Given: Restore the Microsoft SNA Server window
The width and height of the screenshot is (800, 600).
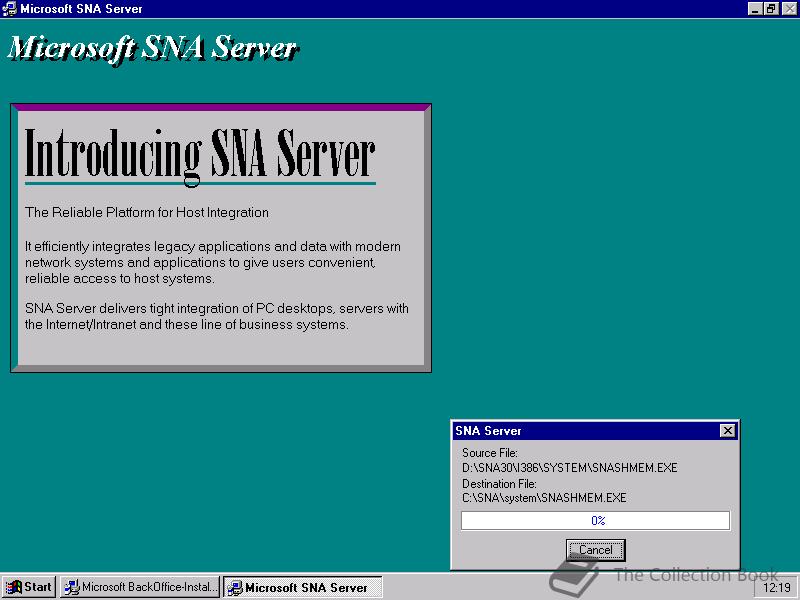Looking at the screenshot, I should coord(771,8).
